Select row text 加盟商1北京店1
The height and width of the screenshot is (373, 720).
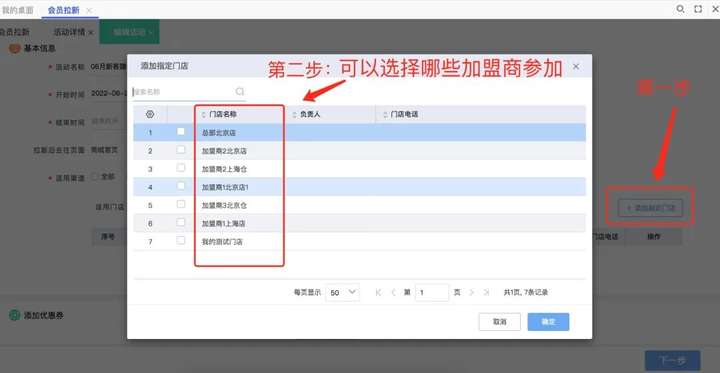[x=225, y=187]
